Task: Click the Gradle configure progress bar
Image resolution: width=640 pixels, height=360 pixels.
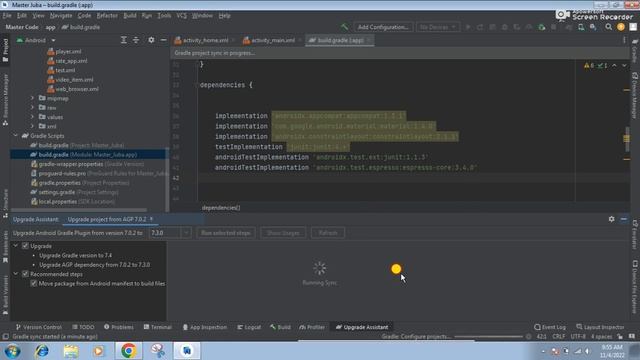Action: pos(488,337)
